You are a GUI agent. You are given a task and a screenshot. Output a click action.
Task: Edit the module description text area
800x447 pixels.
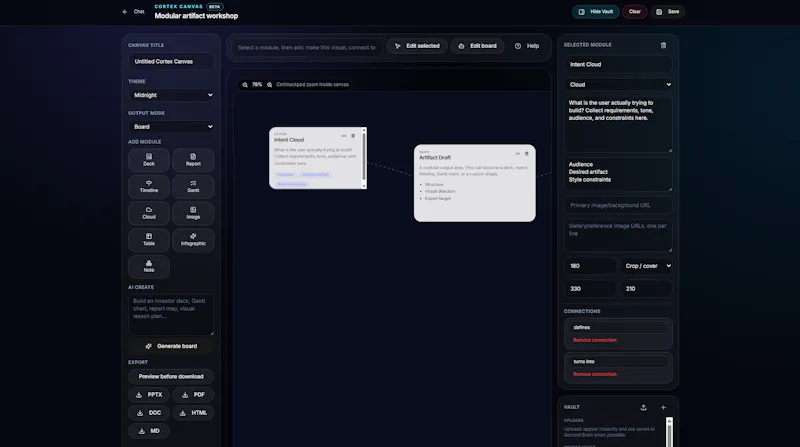(618, 125)
